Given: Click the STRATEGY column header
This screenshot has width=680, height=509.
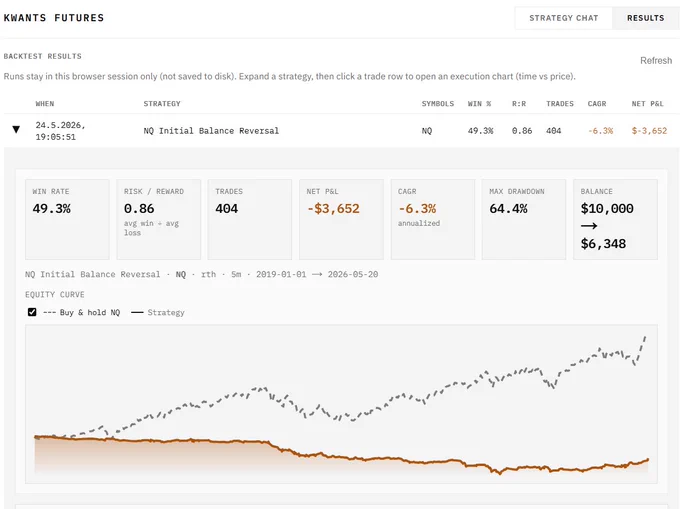Looking at the screenshot, I should pyautogui.click(x=162, y=104).
